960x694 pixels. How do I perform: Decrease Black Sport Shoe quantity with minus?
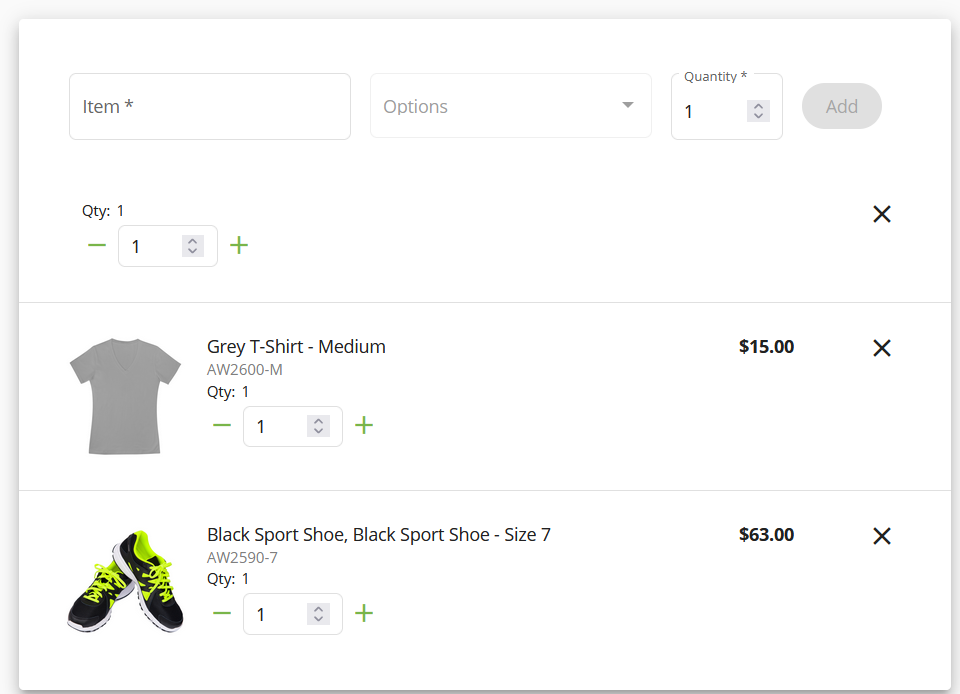pos(222,614)
